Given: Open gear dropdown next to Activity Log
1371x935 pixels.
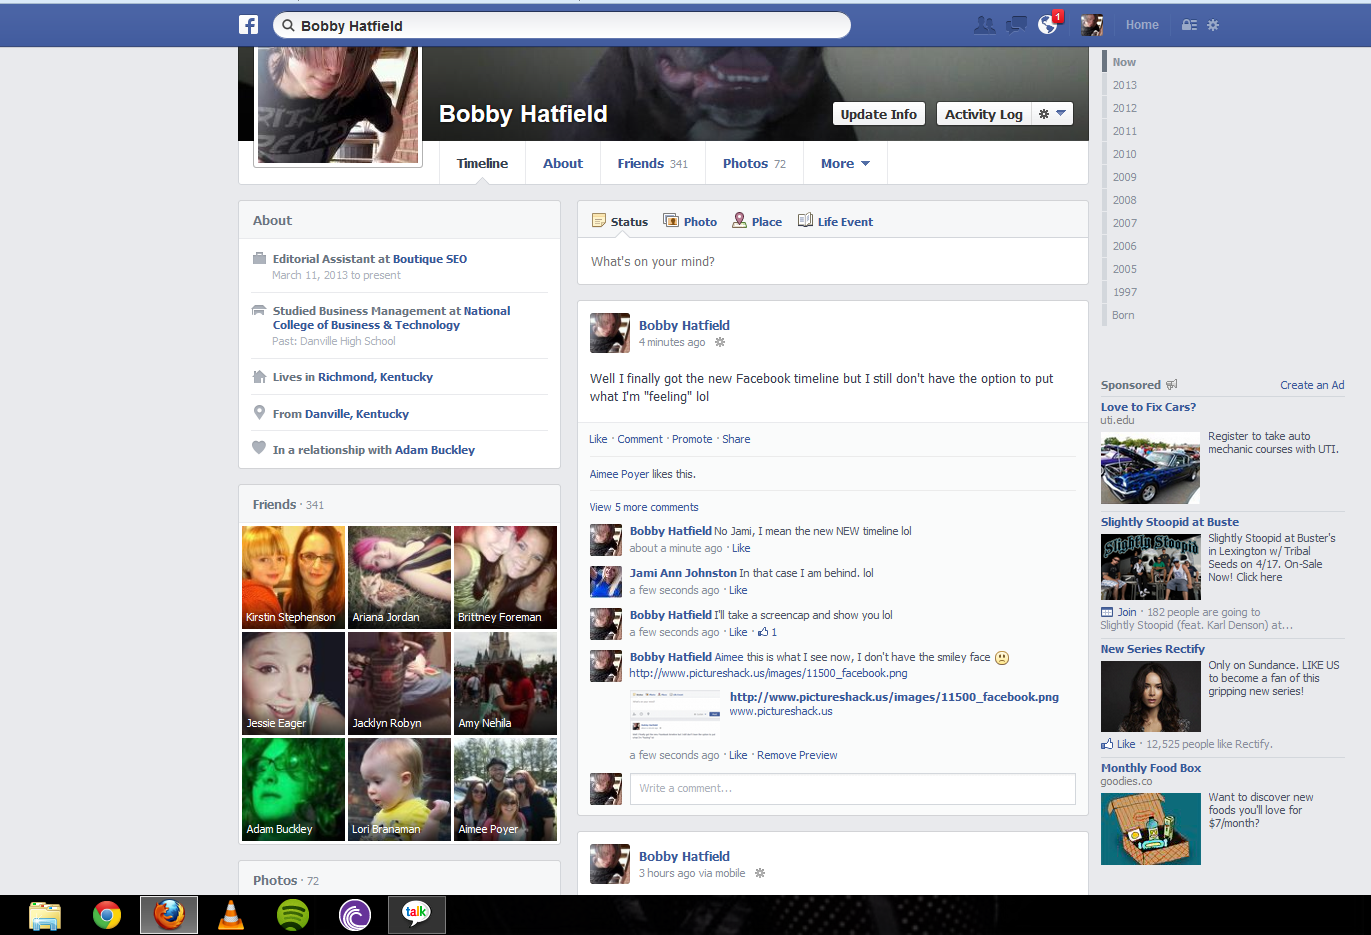Looking at the screenshot, I should pos(1051,114).
